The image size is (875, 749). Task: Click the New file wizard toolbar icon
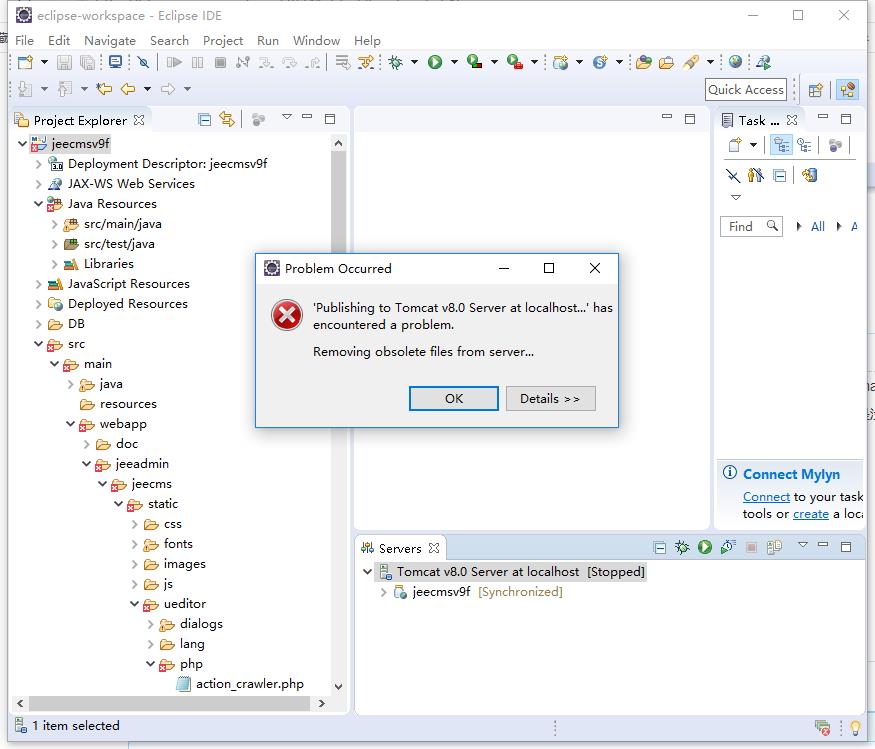tap(25, 63)
